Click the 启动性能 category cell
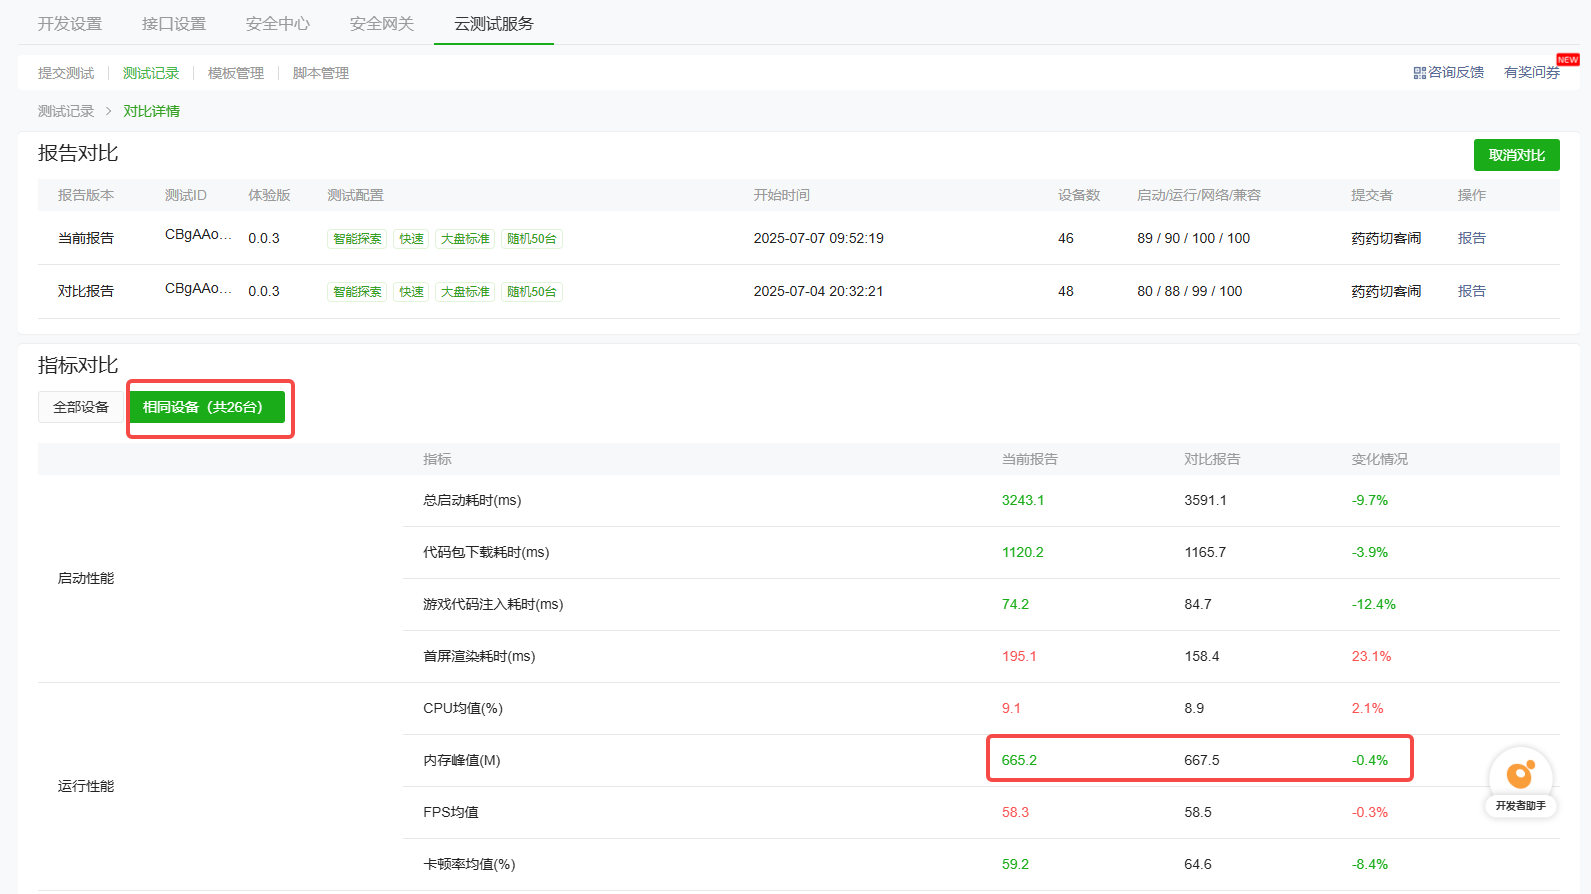 [x=86, y=578]
